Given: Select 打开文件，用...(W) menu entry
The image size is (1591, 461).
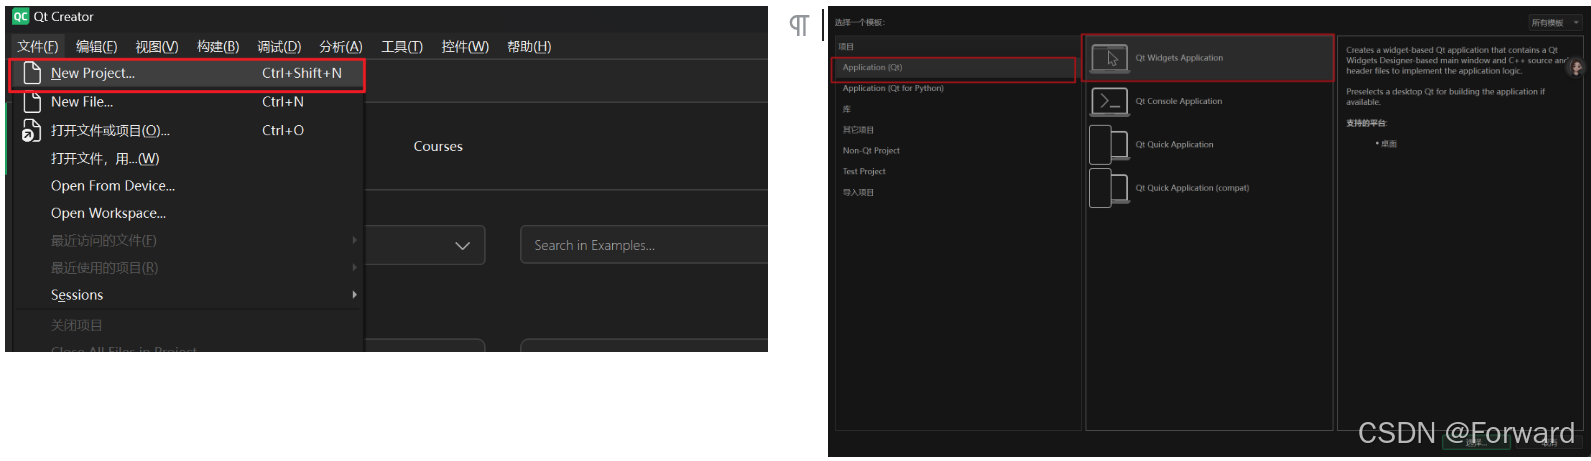Looking at the screenshot, I should click(187, 159).
